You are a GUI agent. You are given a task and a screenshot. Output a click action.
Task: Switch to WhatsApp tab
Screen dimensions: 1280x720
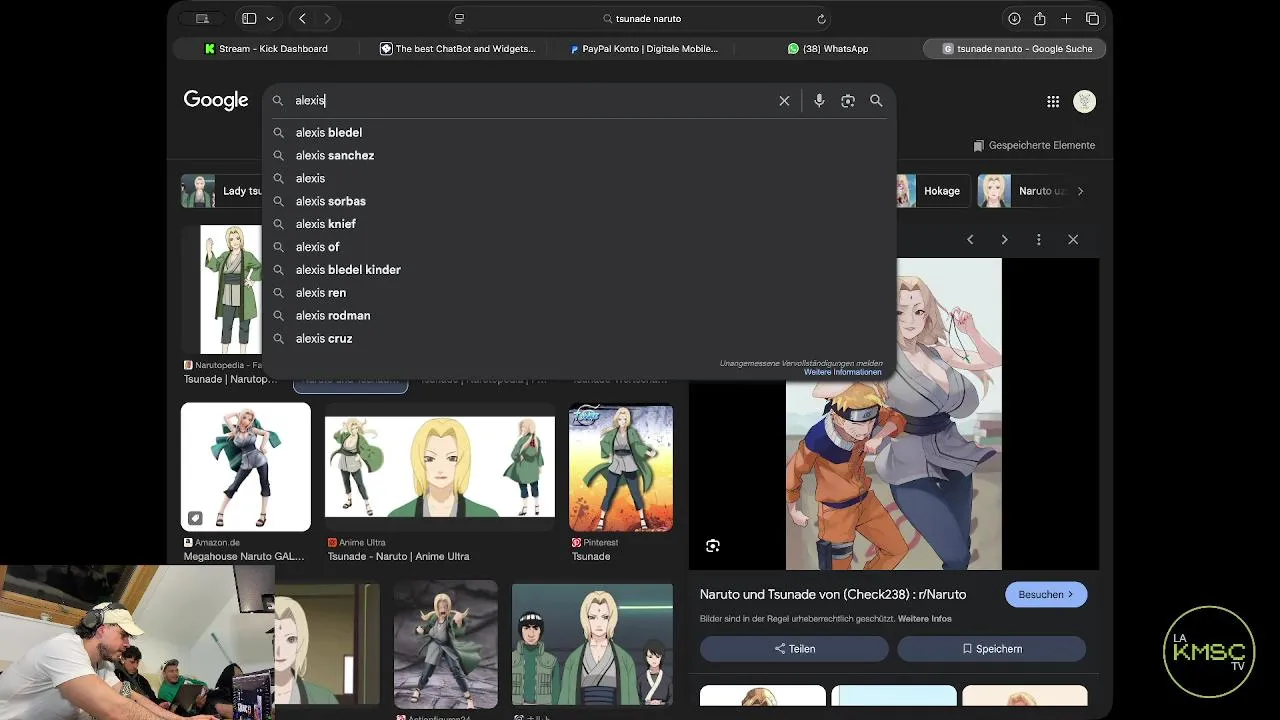click(827, 48)
